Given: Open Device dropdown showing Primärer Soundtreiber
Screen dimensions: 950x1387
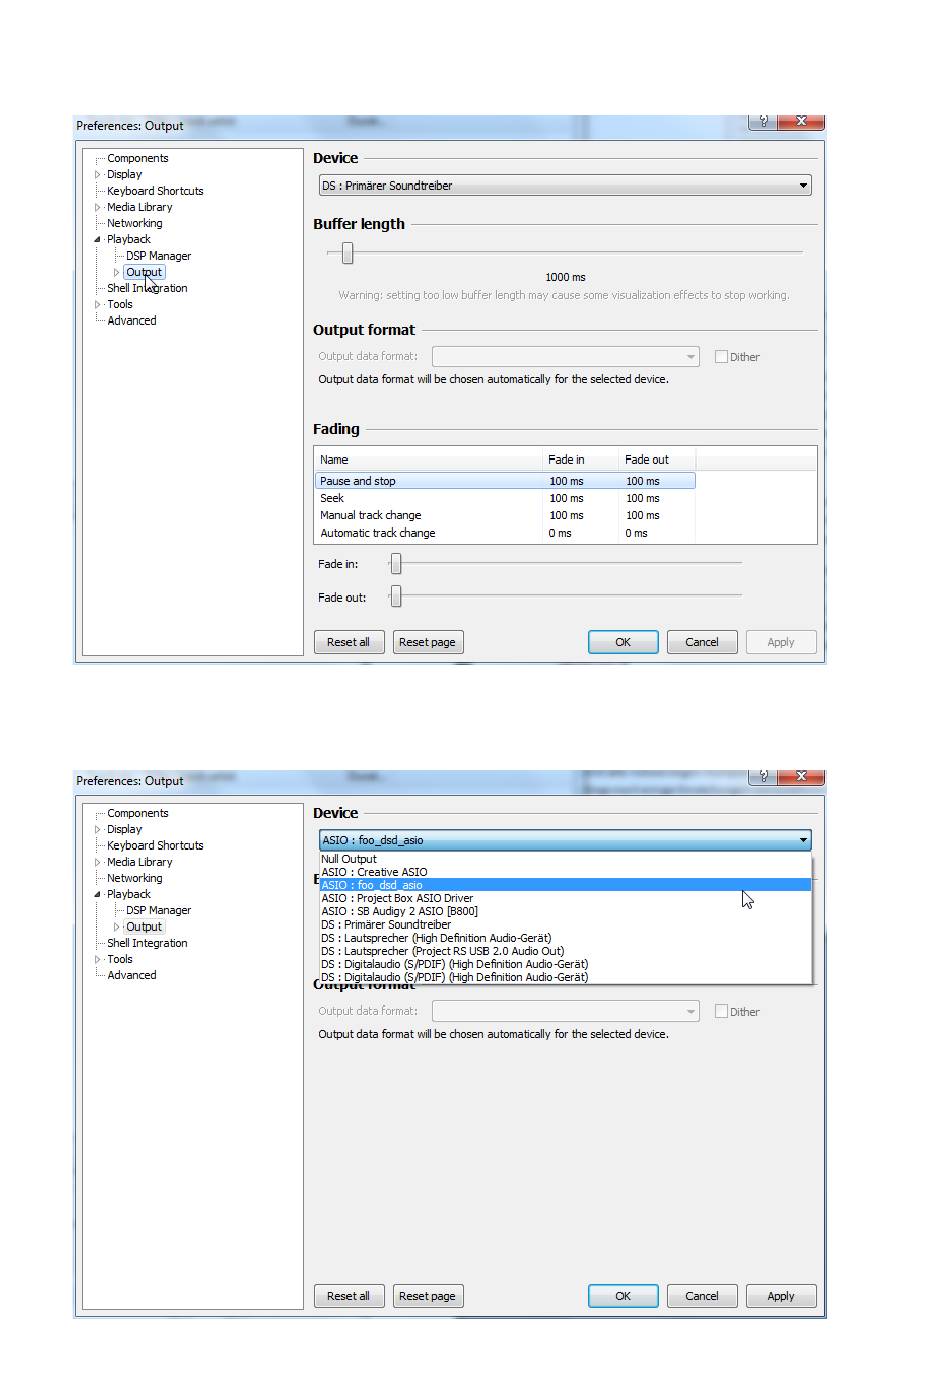Looking at the screenshot, I should 565,185.
